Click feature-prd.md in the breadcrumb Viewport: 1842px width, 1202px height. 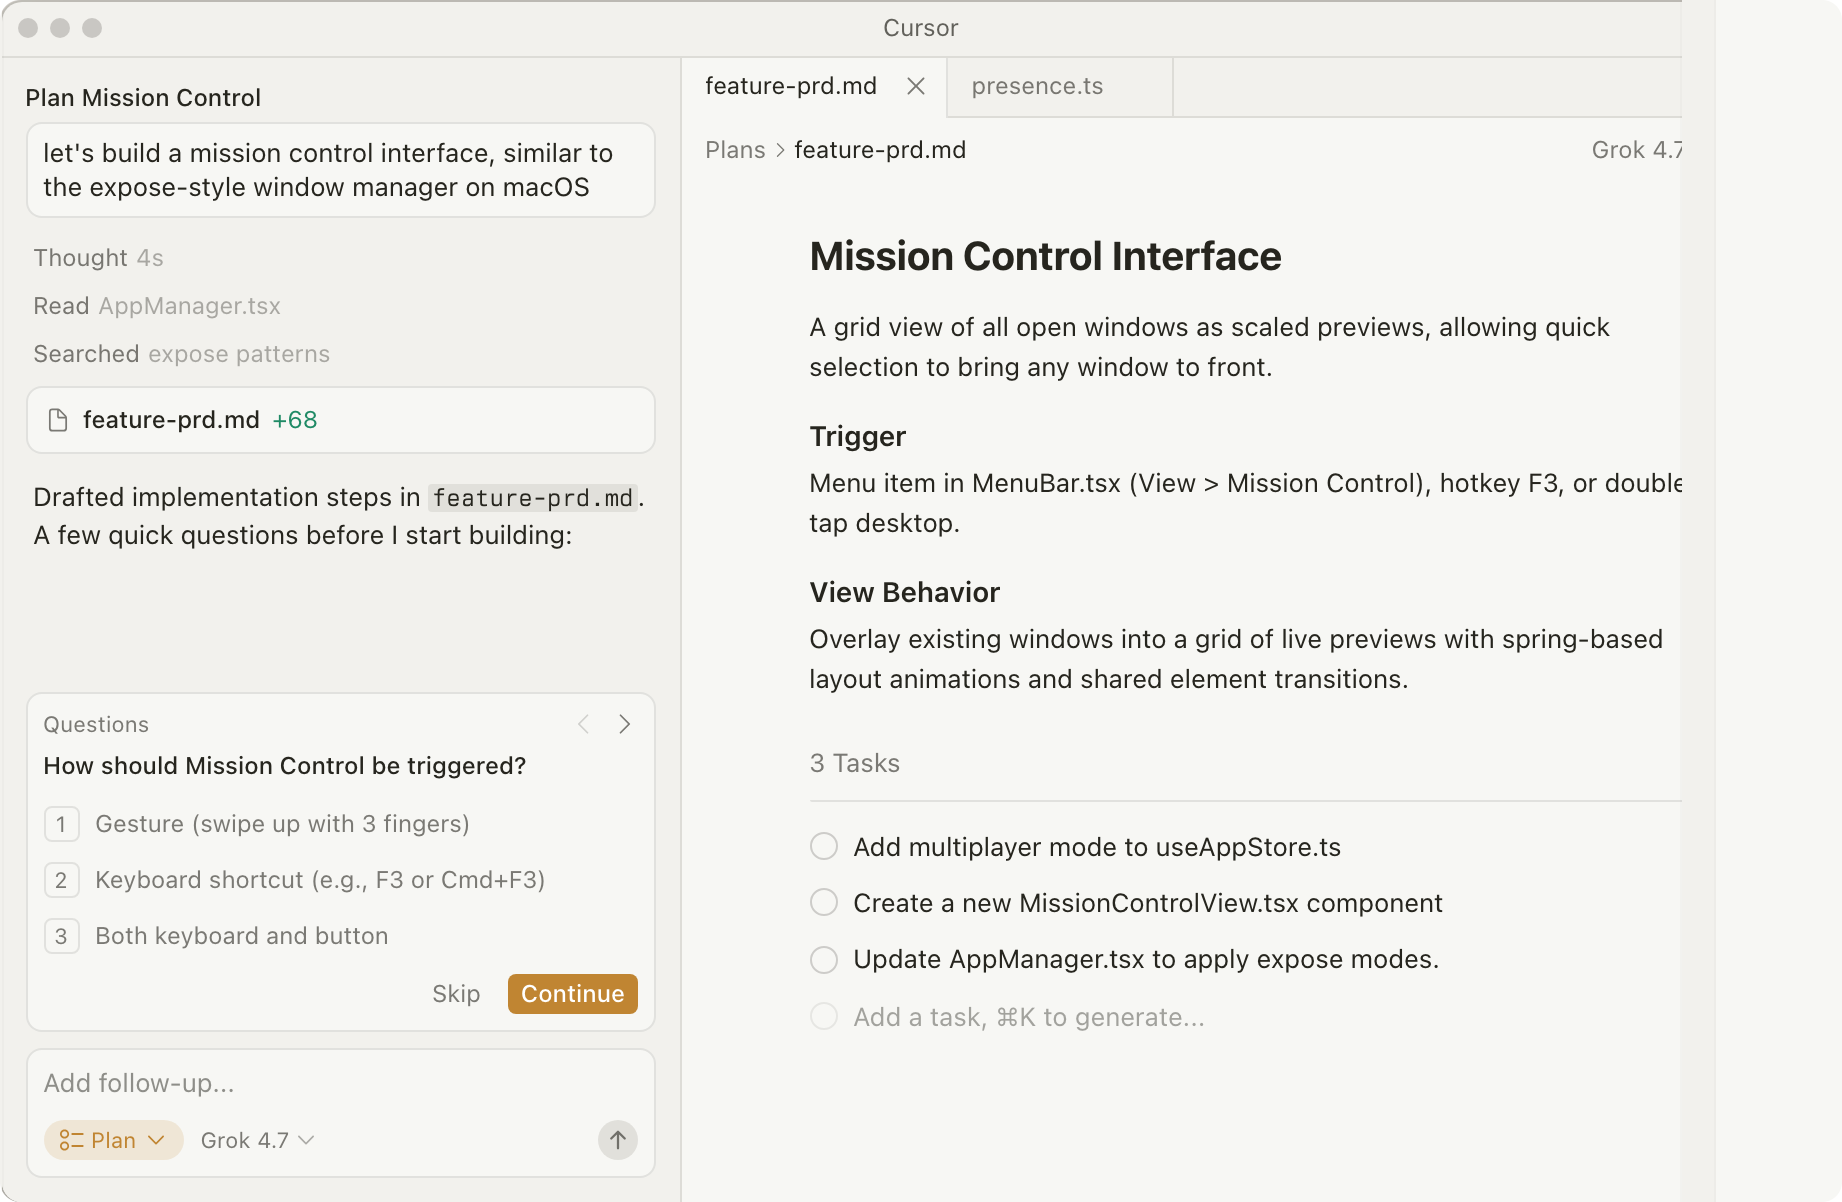point(880,150)
